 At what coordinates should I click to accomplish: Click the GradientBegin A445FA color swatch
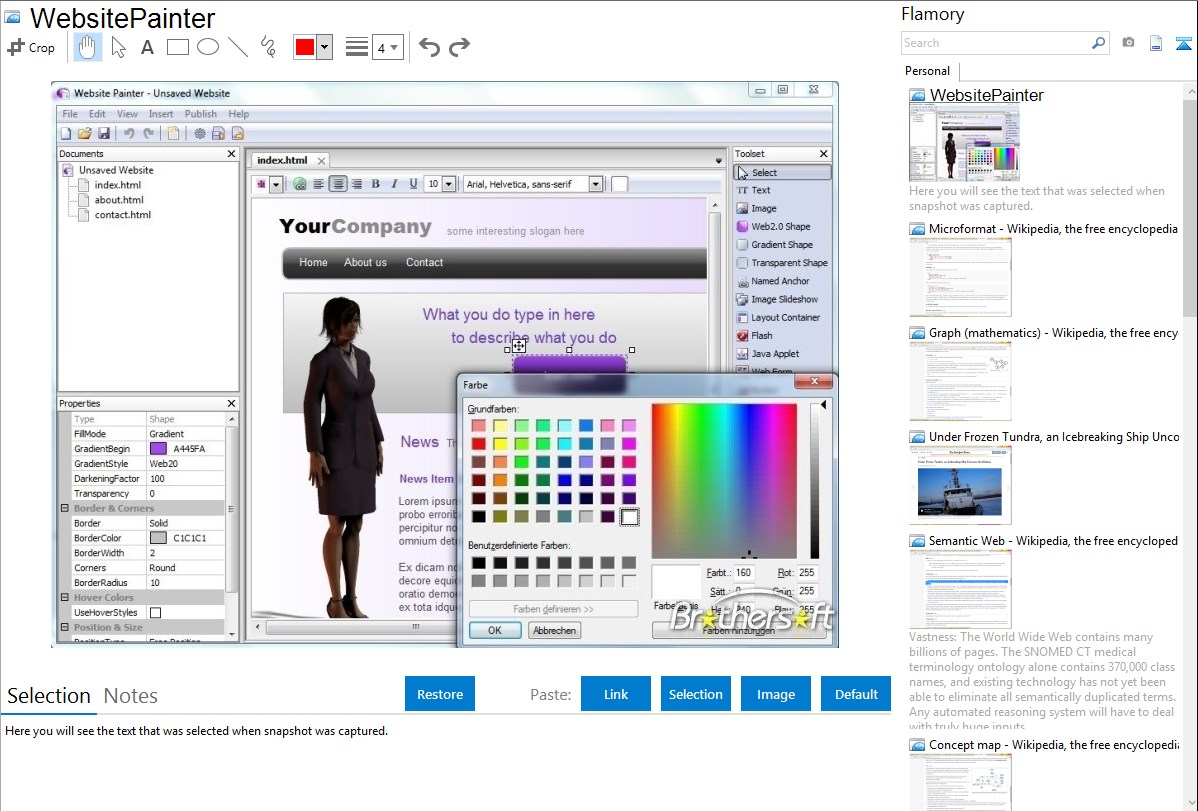158,449
